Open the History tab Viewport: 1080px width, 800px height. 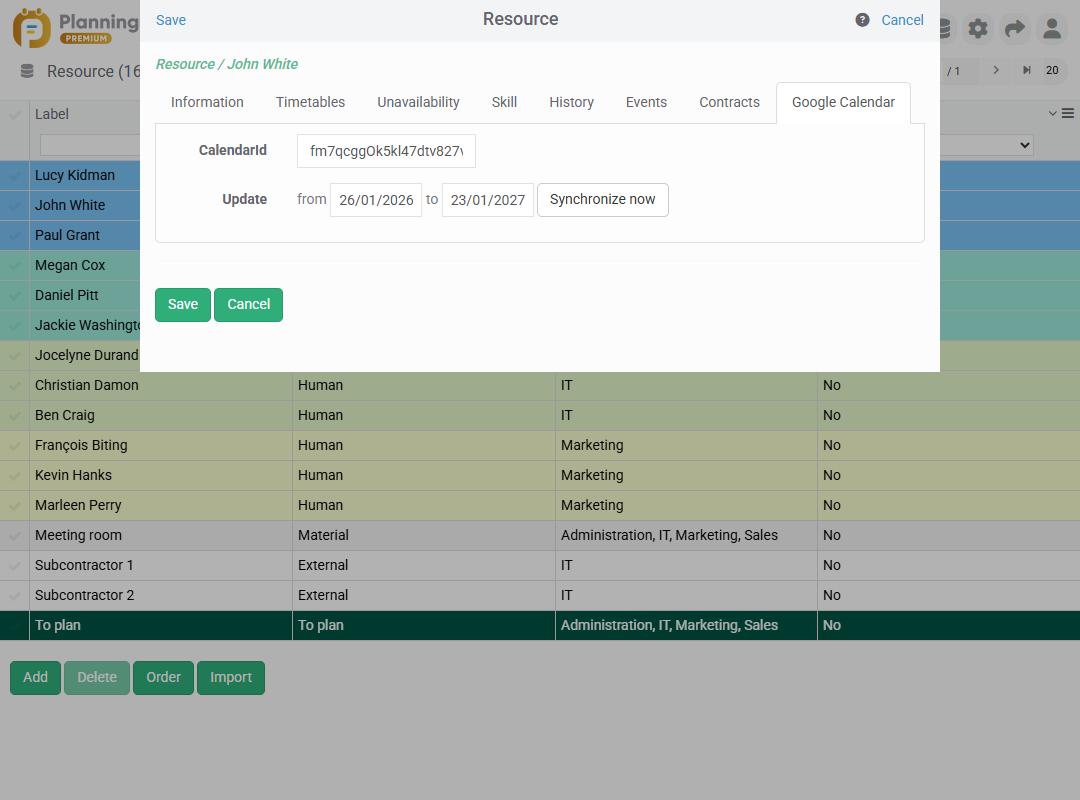(x=571, y=103)
